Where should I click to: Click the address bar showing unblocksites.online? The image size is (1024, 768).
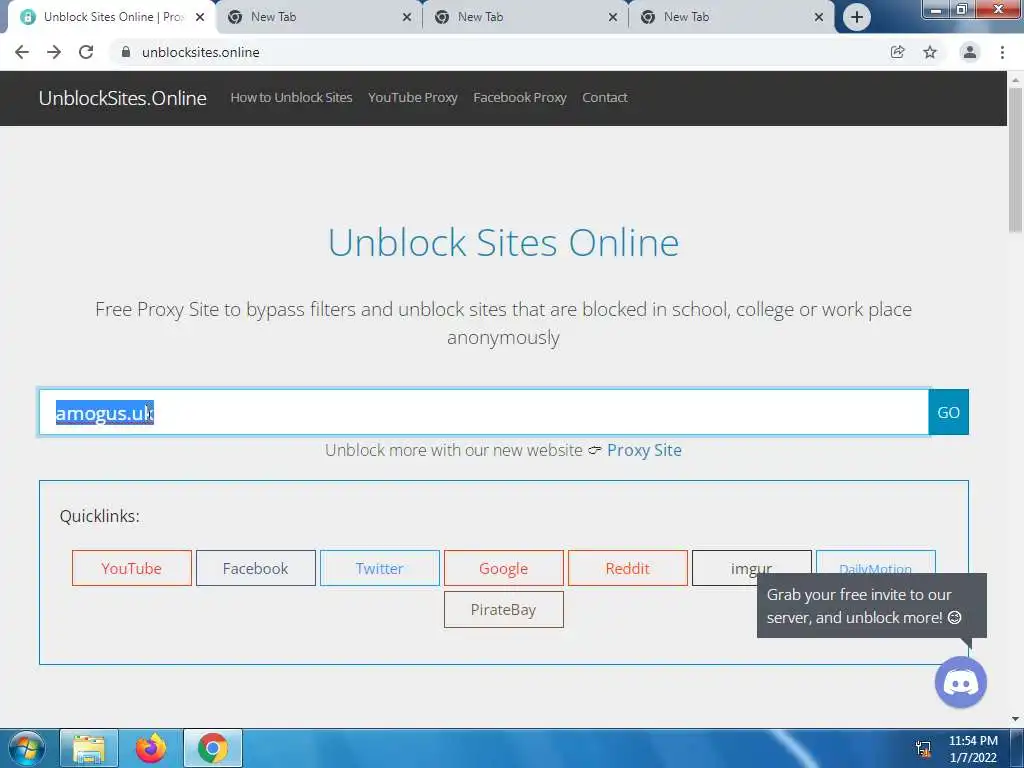click(x=496, y=52)
